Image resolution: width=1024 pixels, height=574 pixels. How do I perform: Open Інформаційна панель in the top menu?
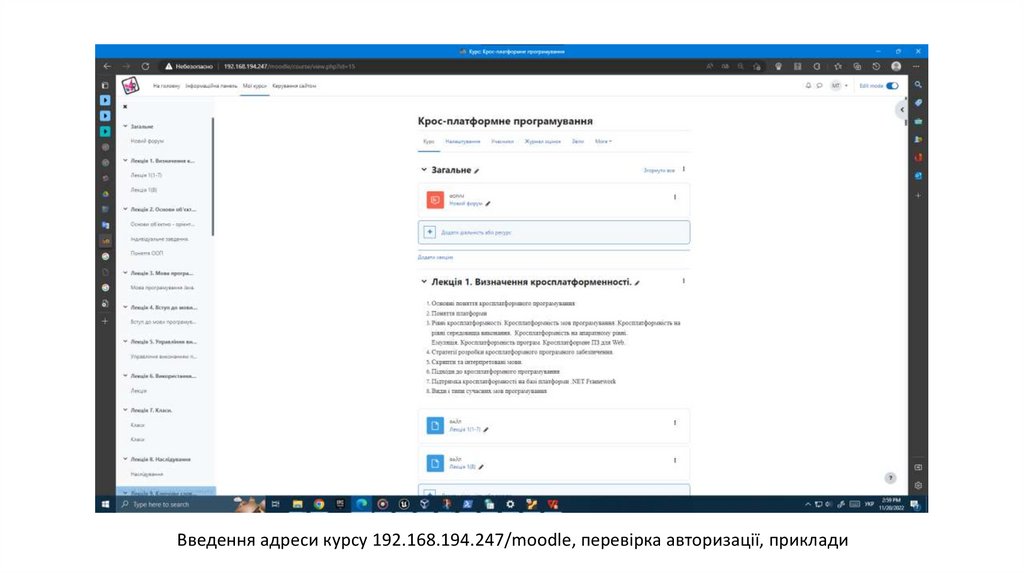click(x=211, y=86)
